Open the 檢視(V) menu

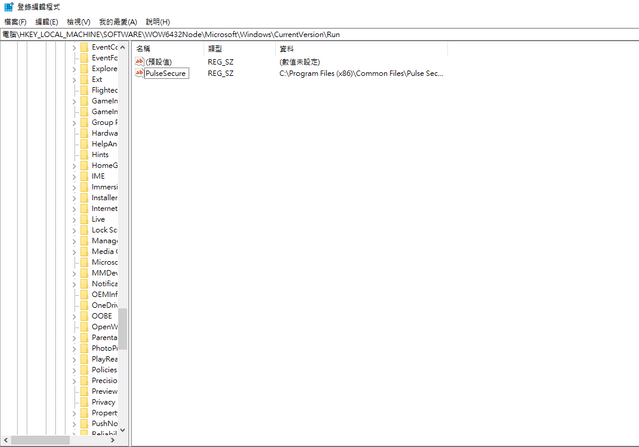[78, 21]
